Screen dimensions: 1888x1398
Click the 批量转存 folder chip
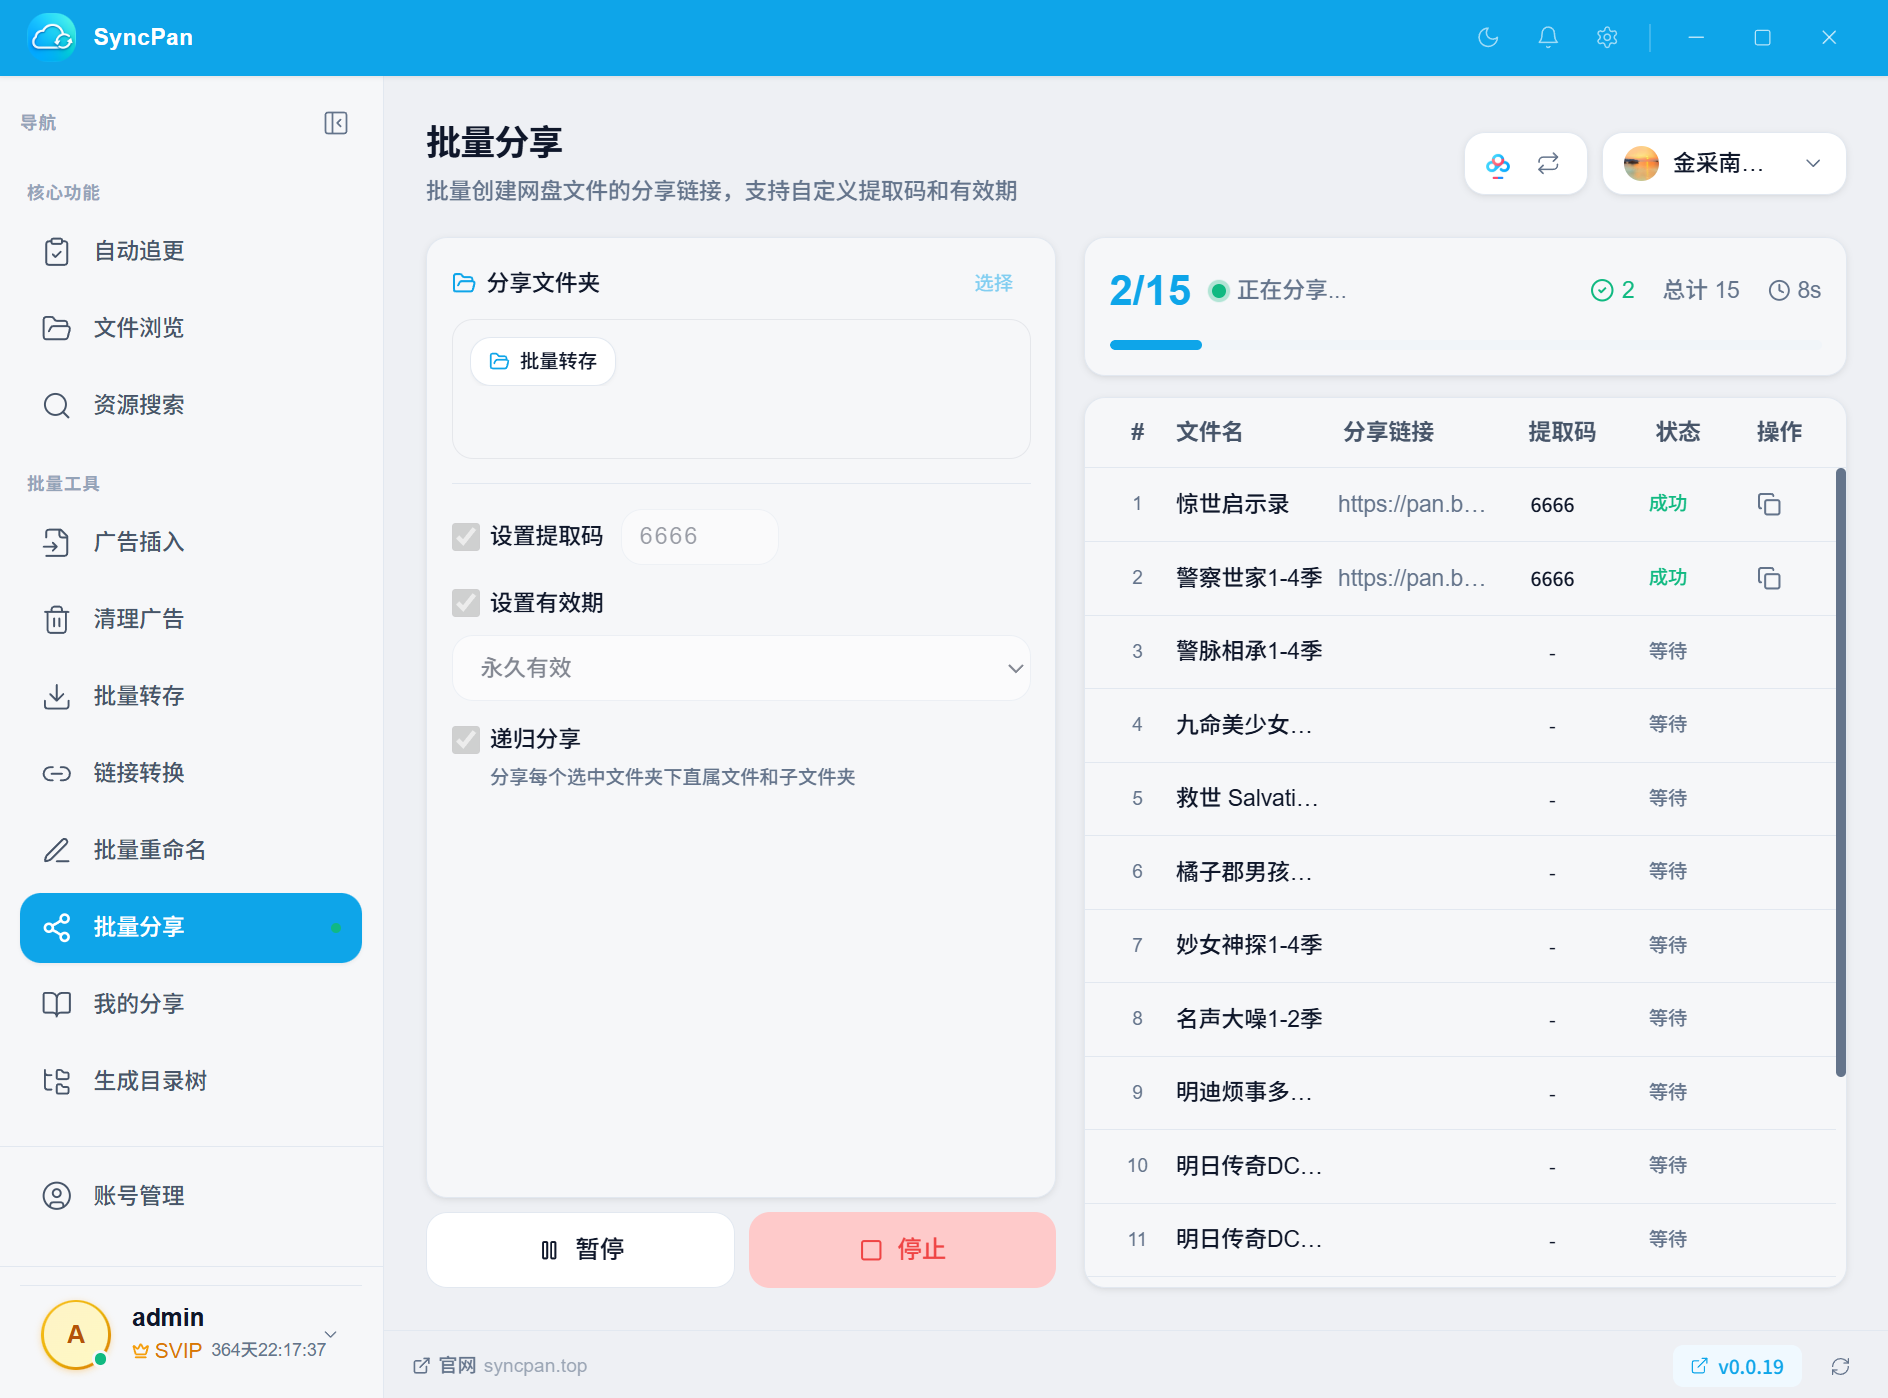pyautogui.click(x=543, y=361)
